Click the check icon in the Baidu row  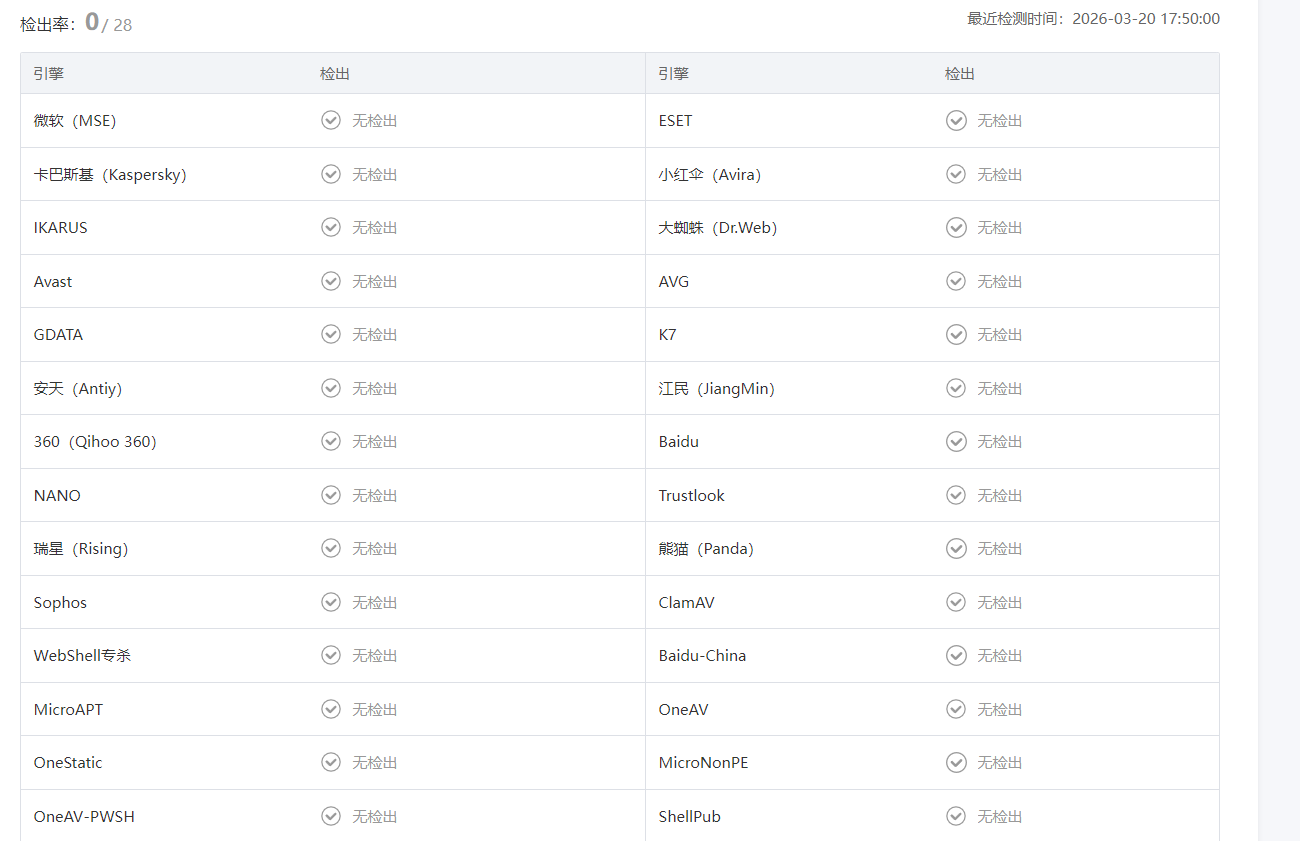coord(956,441)
